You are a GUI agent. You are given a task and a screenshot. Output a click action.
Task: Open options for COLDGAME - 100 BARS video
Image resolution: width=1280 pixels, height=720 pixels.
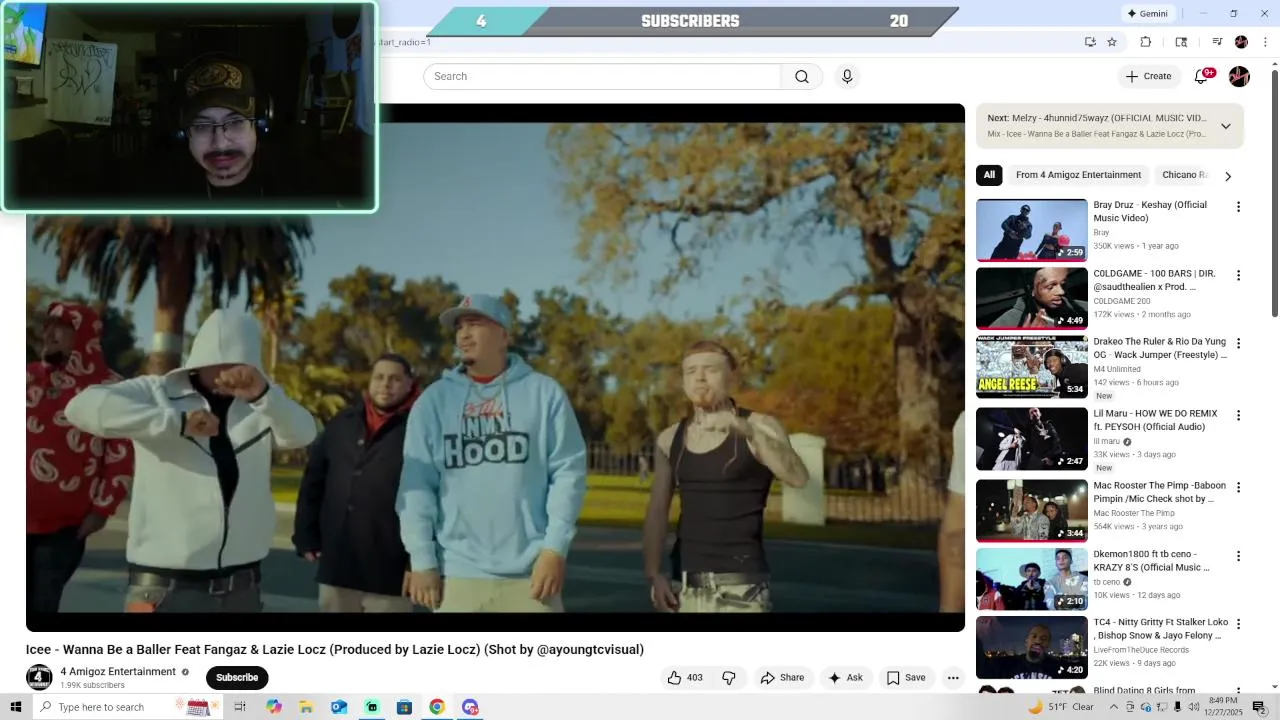pos(1238,275)
